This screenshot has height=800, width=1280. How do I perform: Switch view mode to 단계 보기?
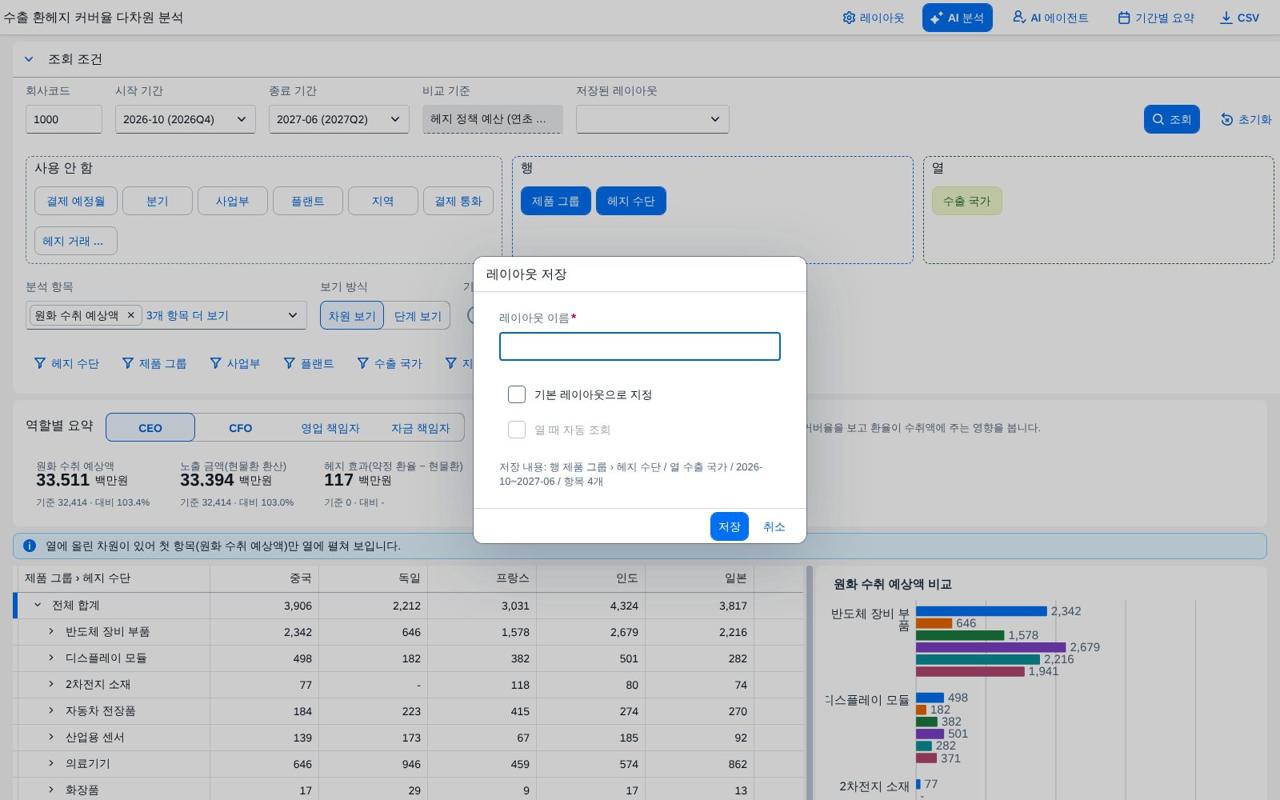[418, 316]
